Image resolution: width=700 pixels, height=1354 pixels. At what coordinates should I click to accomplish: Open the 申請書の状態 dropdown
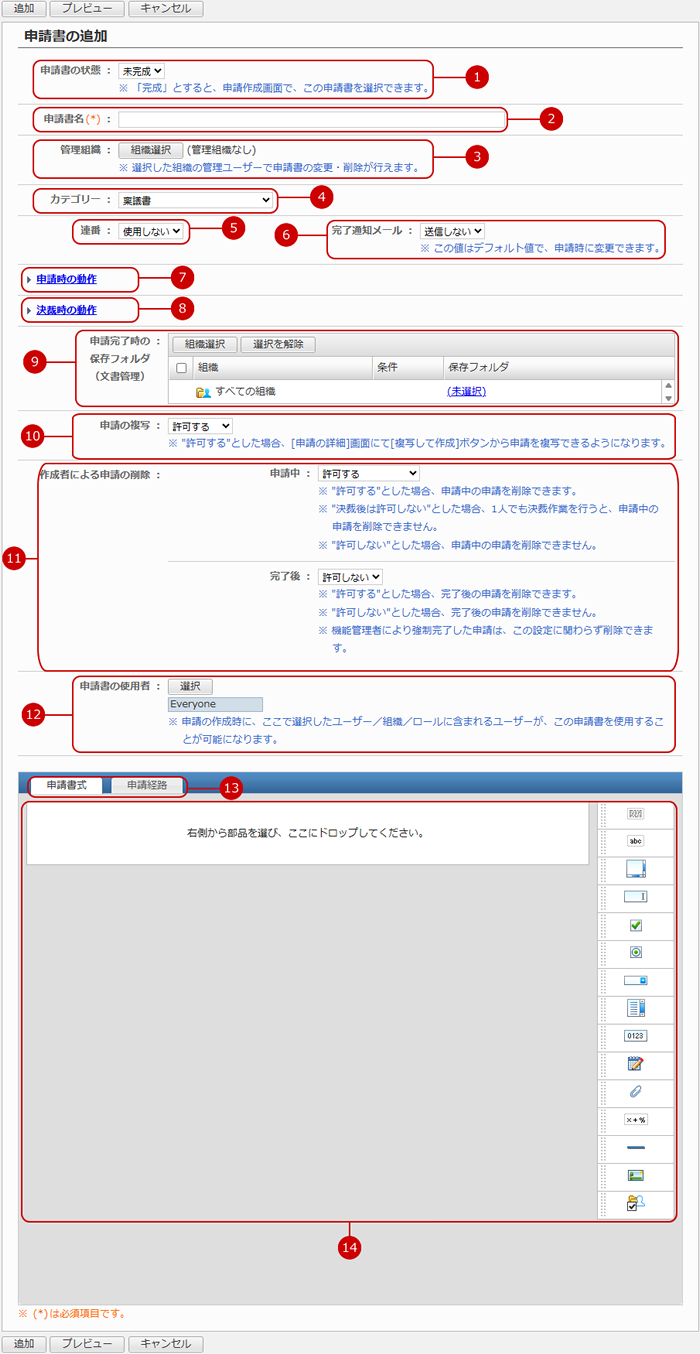[x=141, y=71]
